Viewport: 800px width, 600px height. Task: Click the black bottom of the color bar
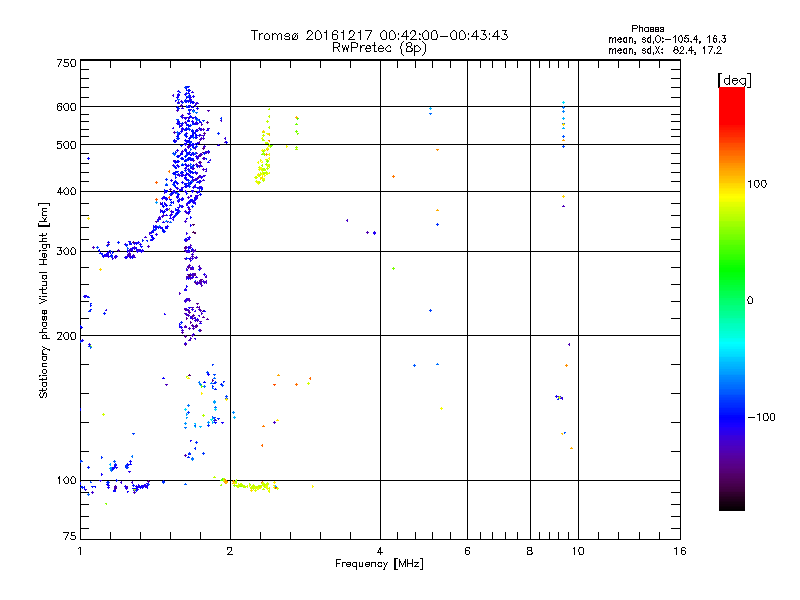732,504
